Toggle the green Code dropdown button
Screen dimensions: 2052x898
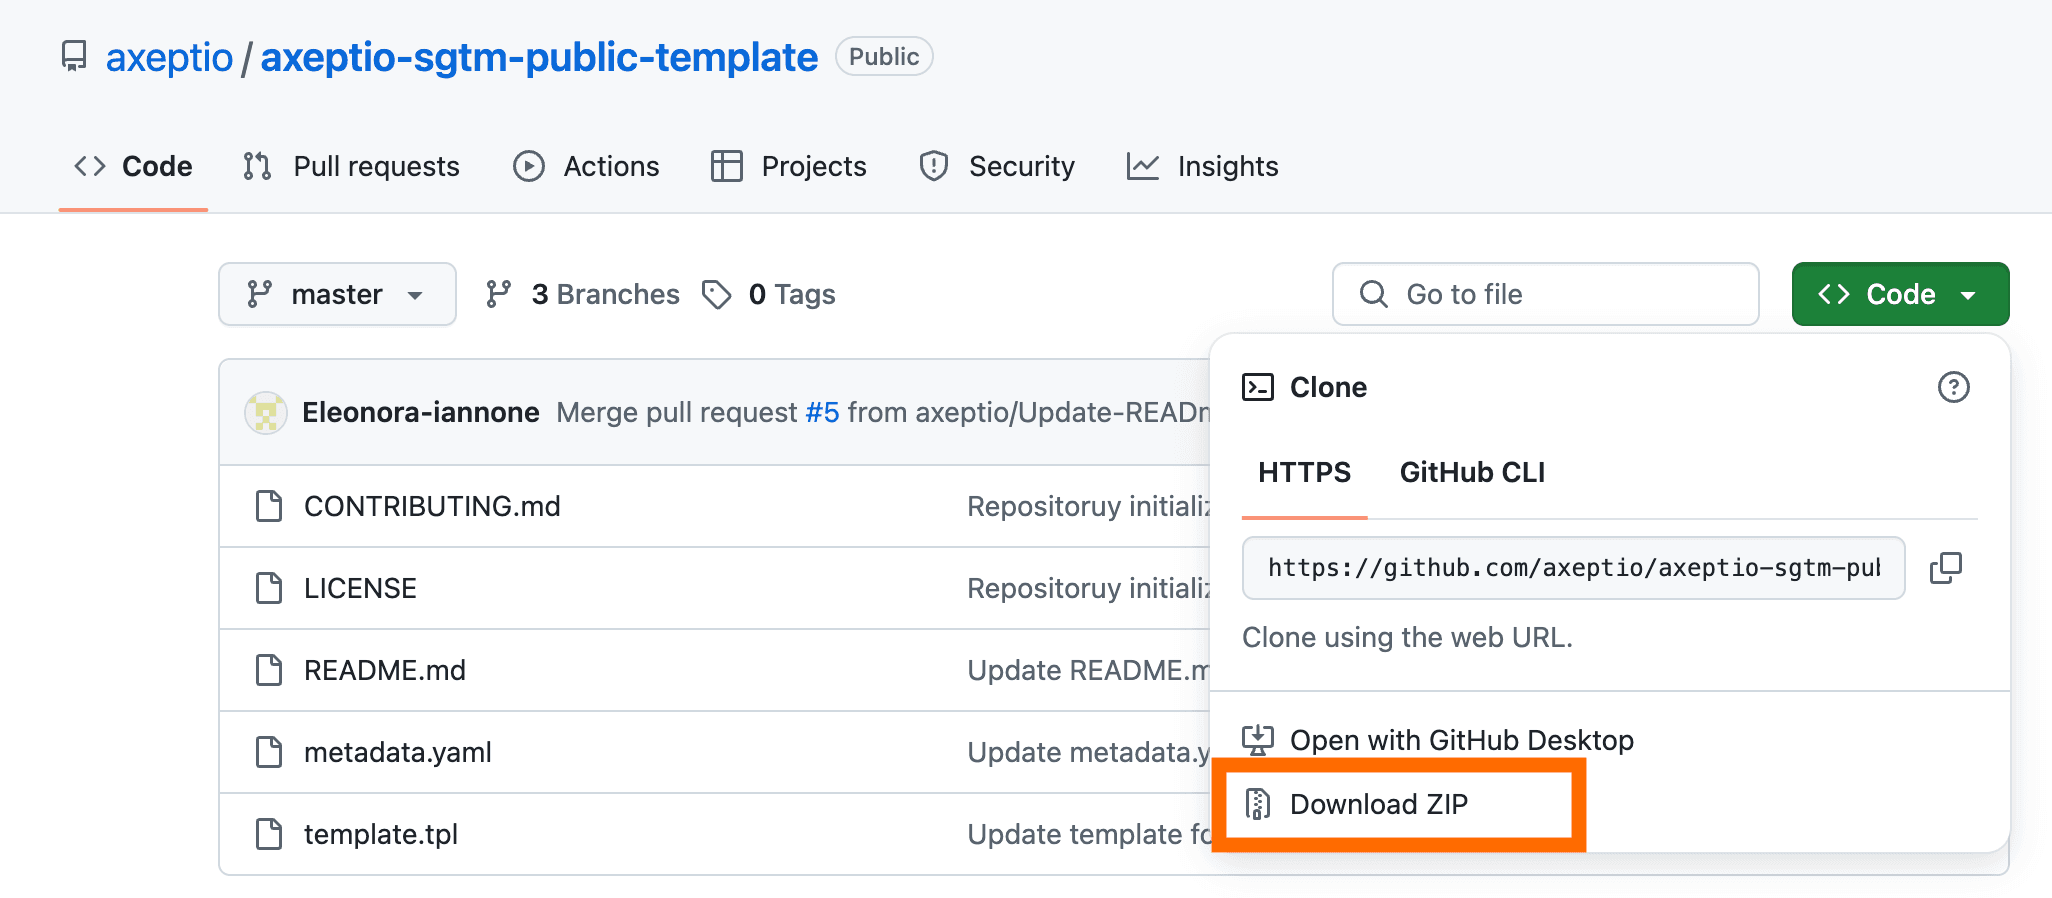(1900, 294)
